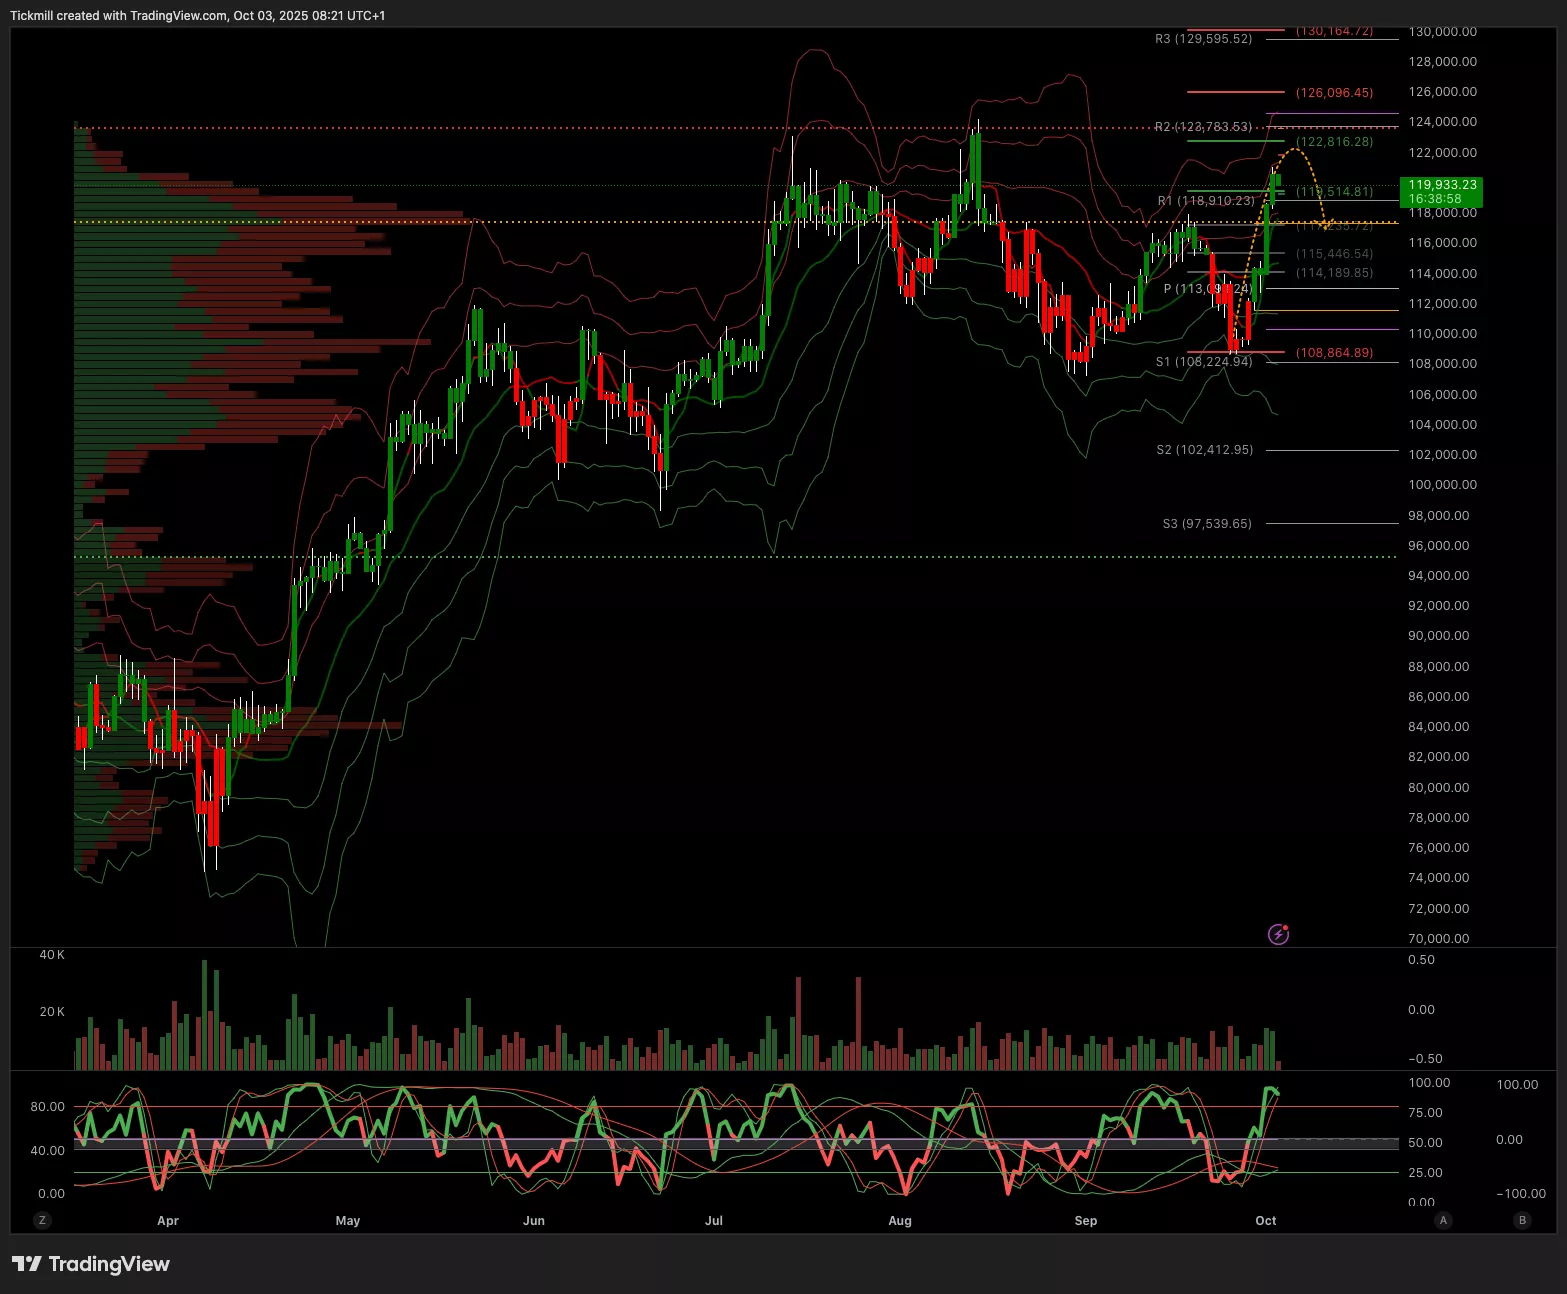The image size is (1567, 1294).
Task: Click the TradingView logo
Action: [91, 1264]
